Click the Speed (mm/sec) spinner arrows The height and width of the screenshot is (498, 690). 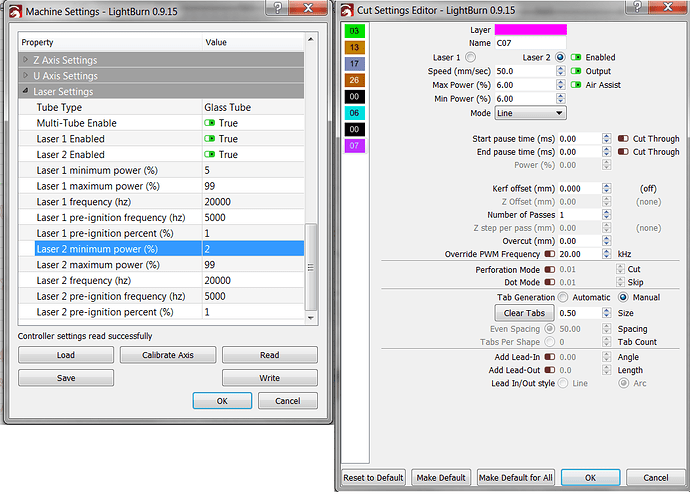click(561, 71)
